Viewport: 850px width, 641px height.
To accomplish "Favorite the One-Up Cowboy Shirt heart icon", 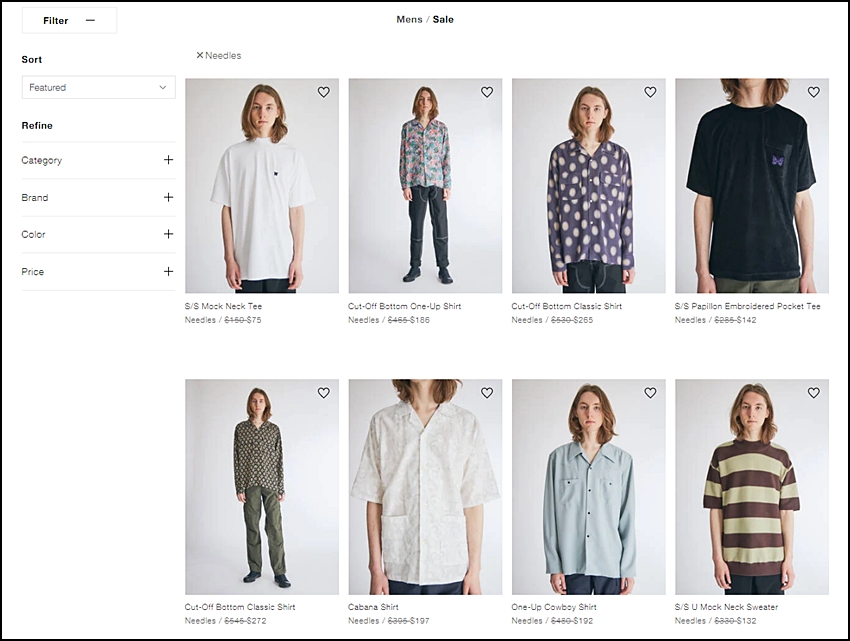I will click(x=650, y=393).
